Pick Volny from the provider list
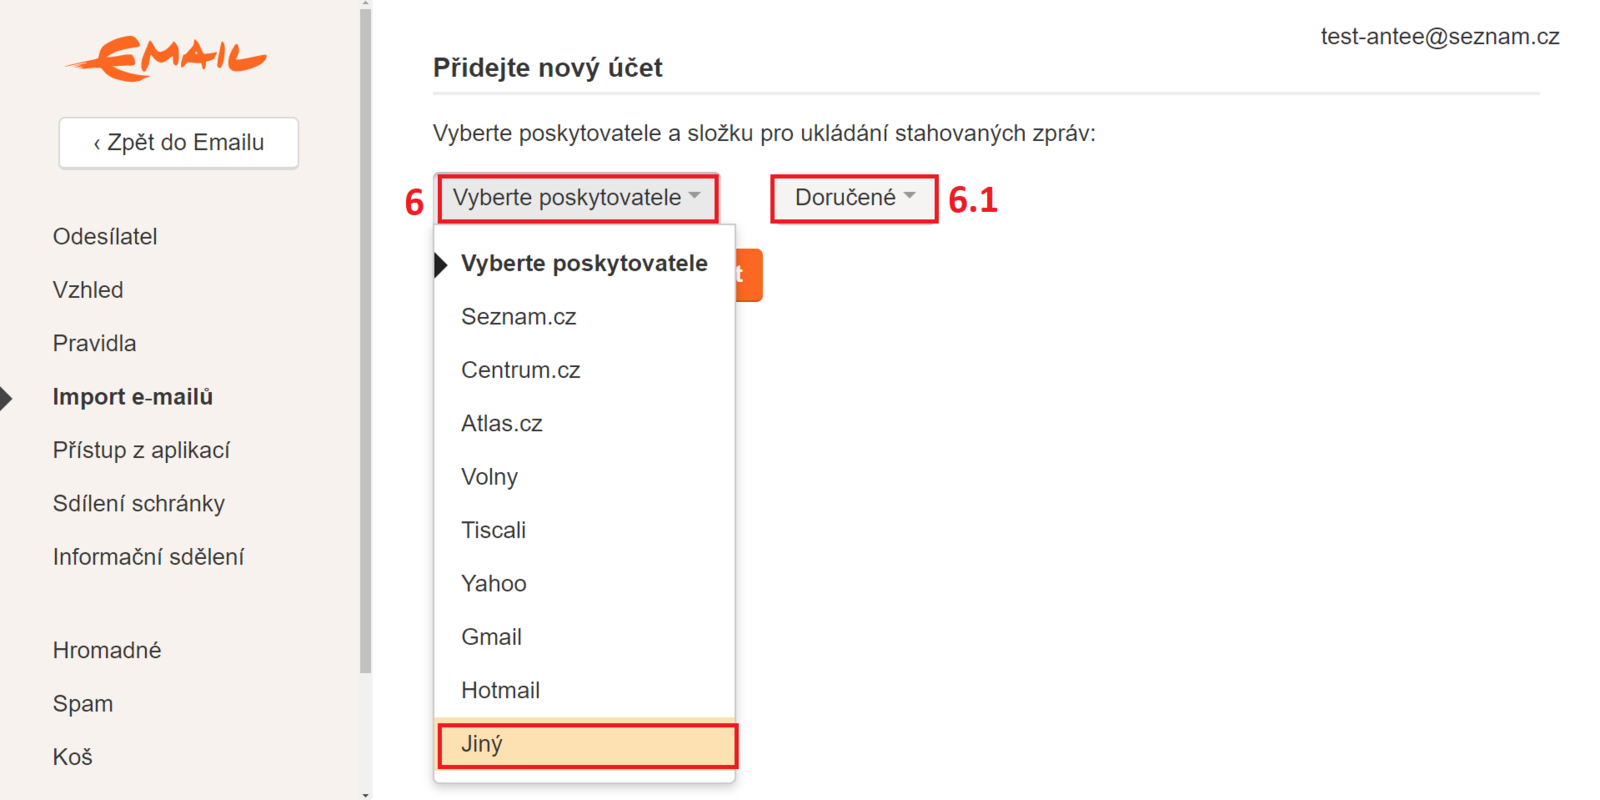This screenshot has height=800, width=1600. (490, 477)
